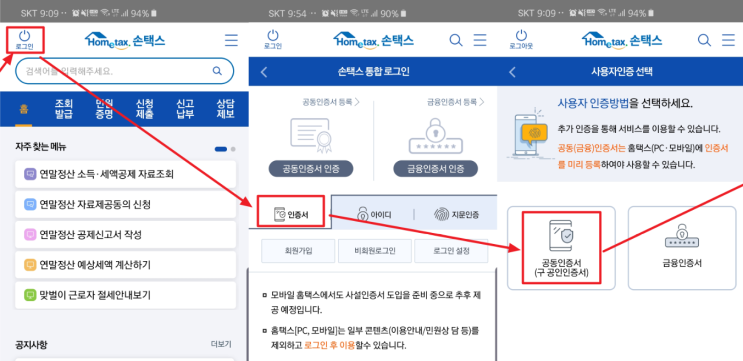
Task: Select the 지문인증 login tab
Action: point(456,214)
